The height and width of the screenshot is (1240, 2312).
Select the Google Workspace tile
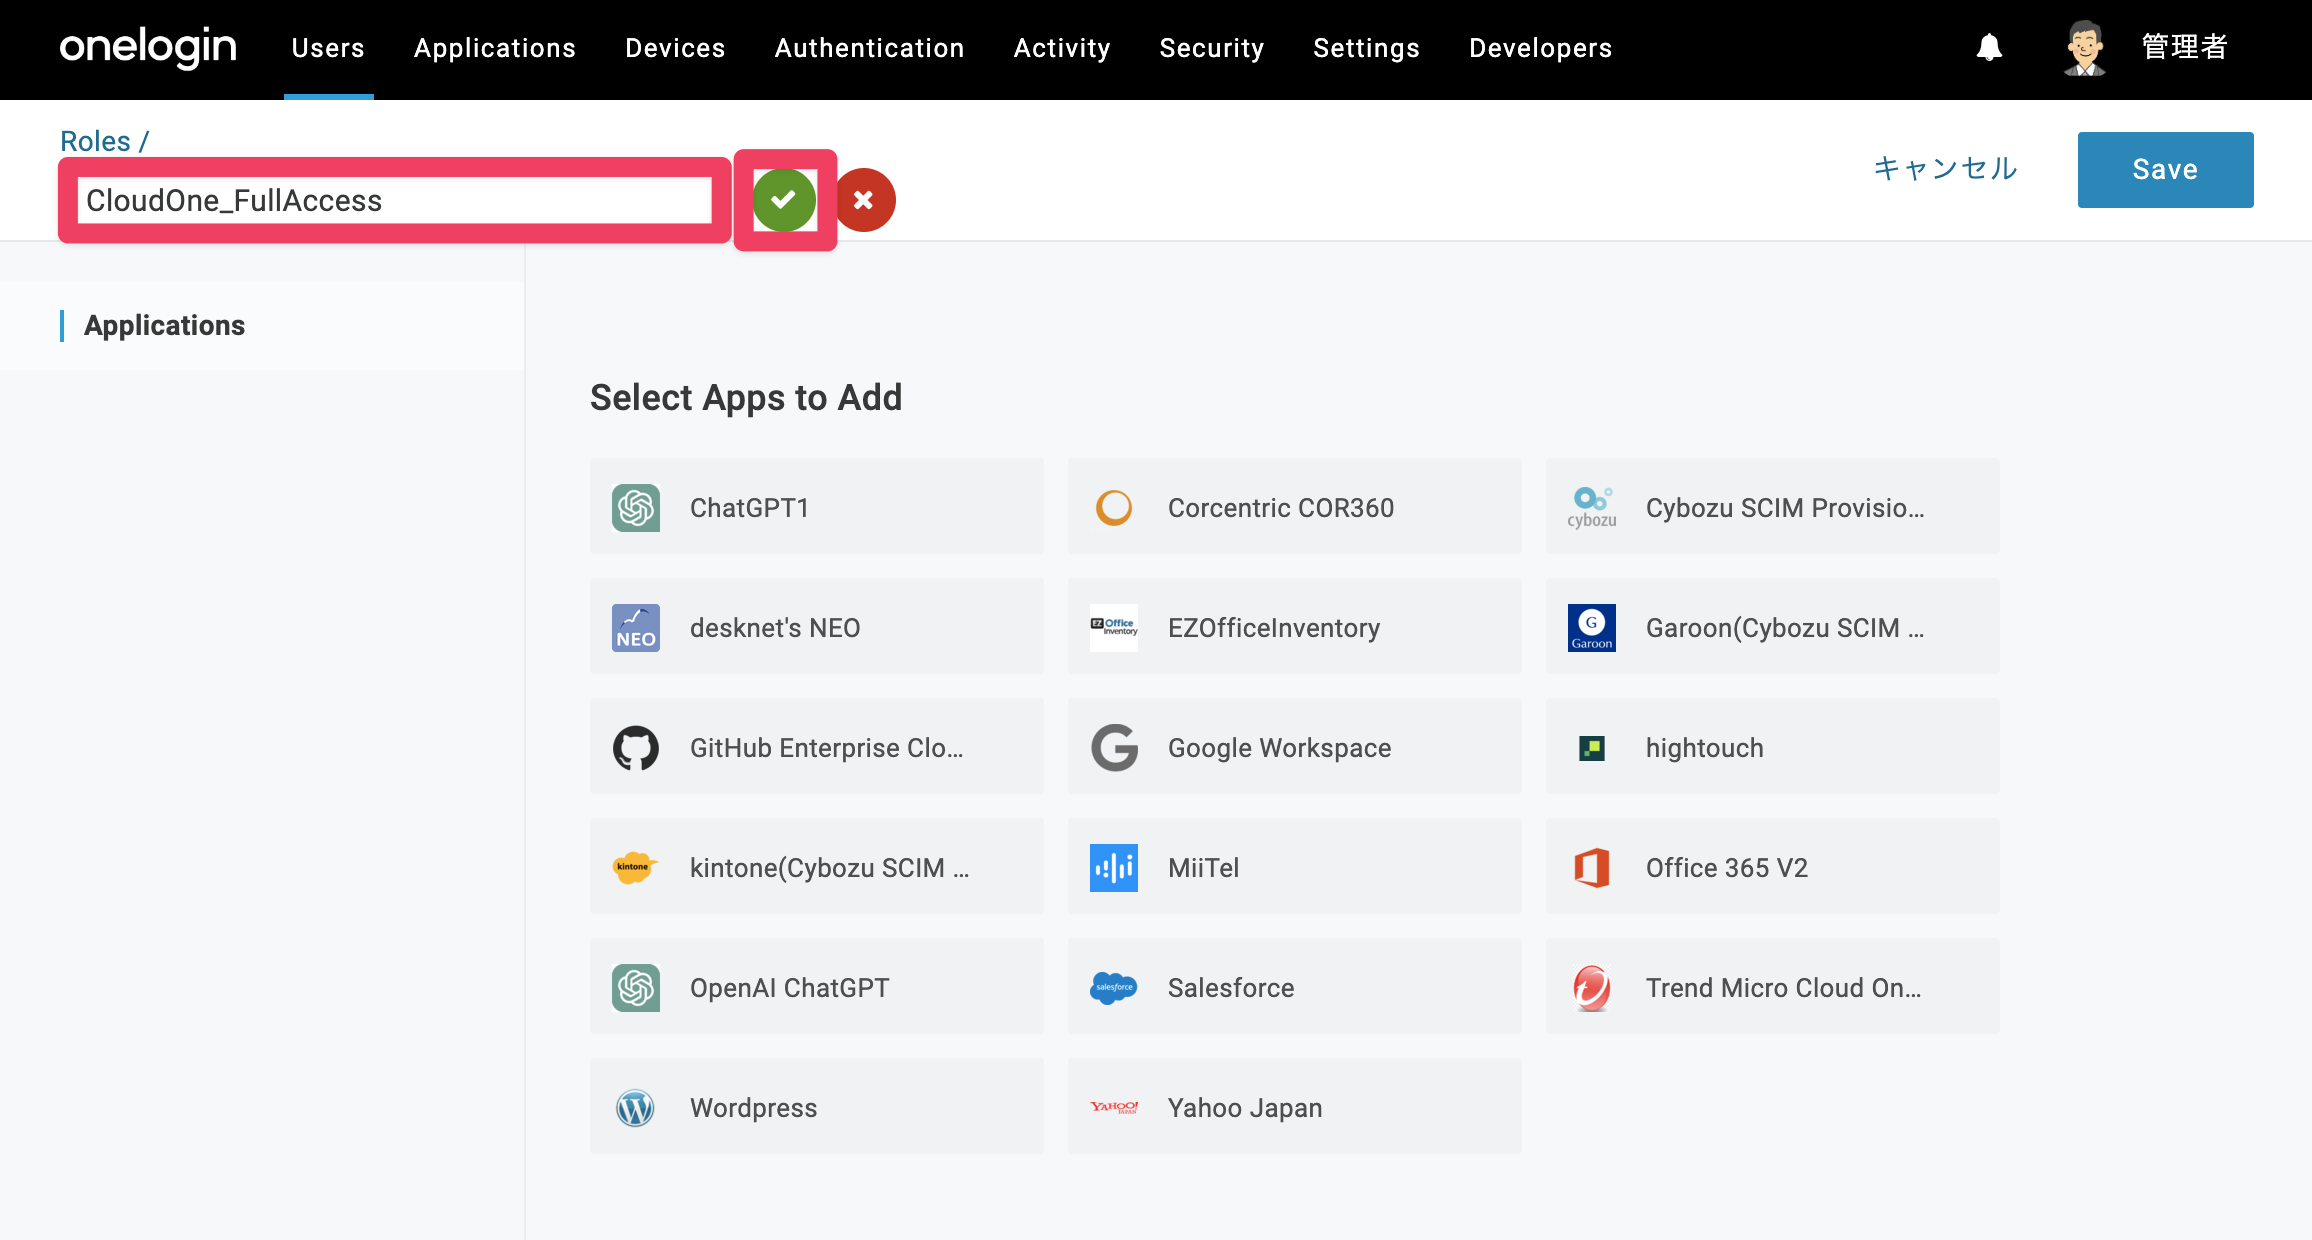pyautogui.click(x=1295, y=747)
